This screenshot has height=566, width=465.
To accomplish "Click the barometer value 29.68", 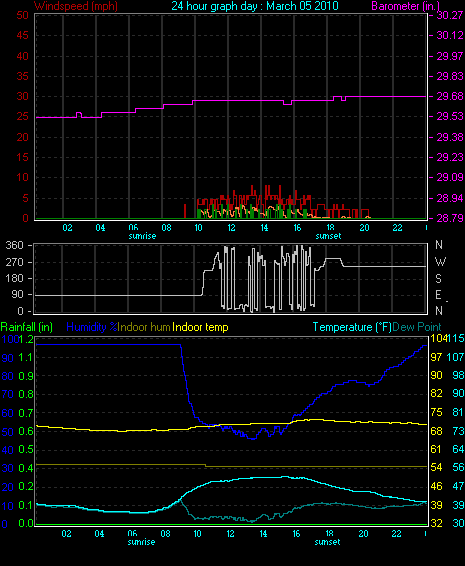I will tap(450, 96).
